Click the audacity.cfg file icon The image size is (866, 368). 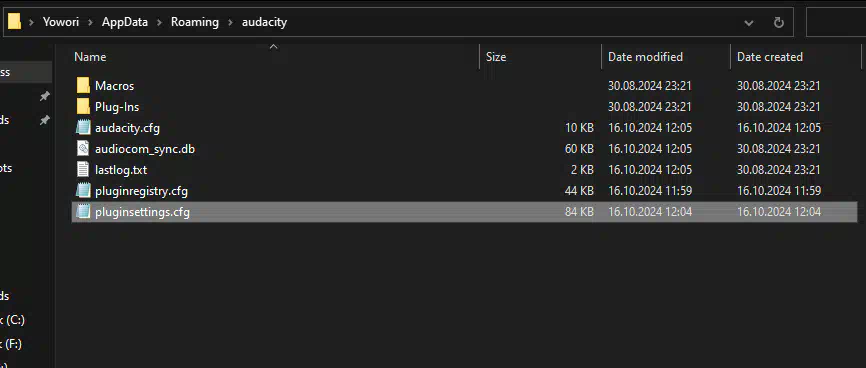[83, 128]
